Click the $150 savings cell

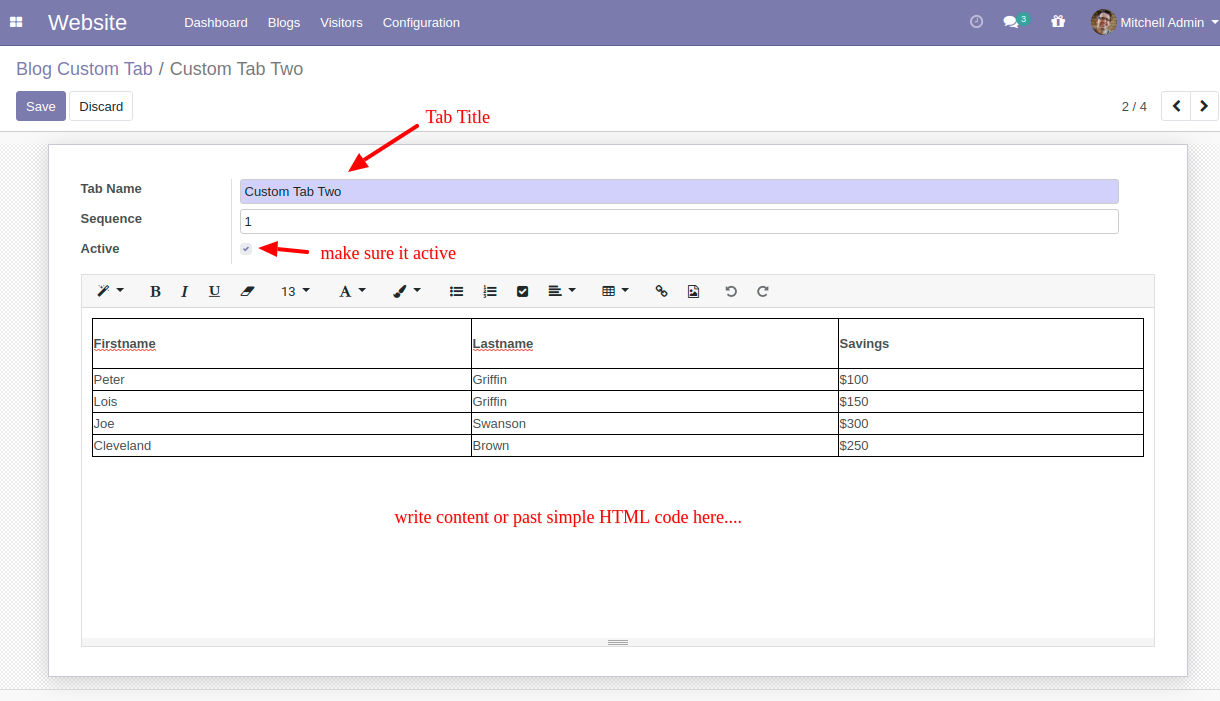pos(991,402)
